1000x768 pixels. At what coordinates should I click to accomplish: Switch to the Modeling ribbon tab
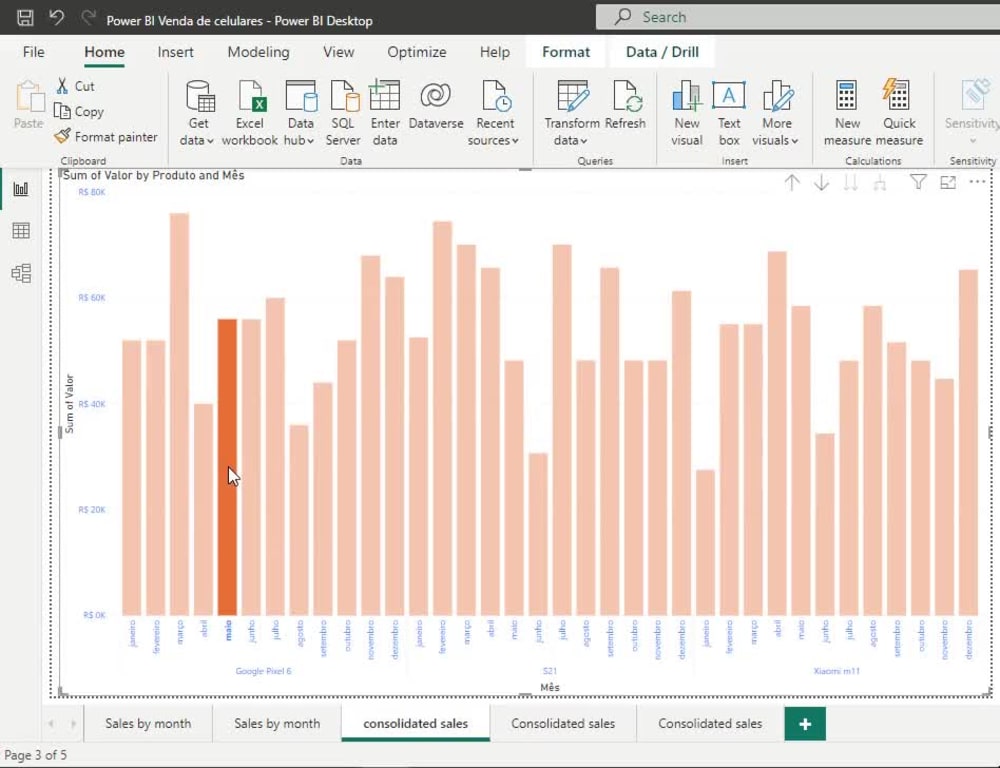(257, 52)
